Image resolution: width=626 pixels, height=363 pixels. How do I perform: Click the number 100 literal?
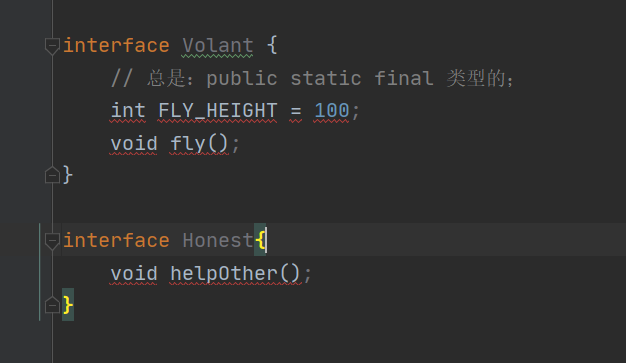(331, 111)
